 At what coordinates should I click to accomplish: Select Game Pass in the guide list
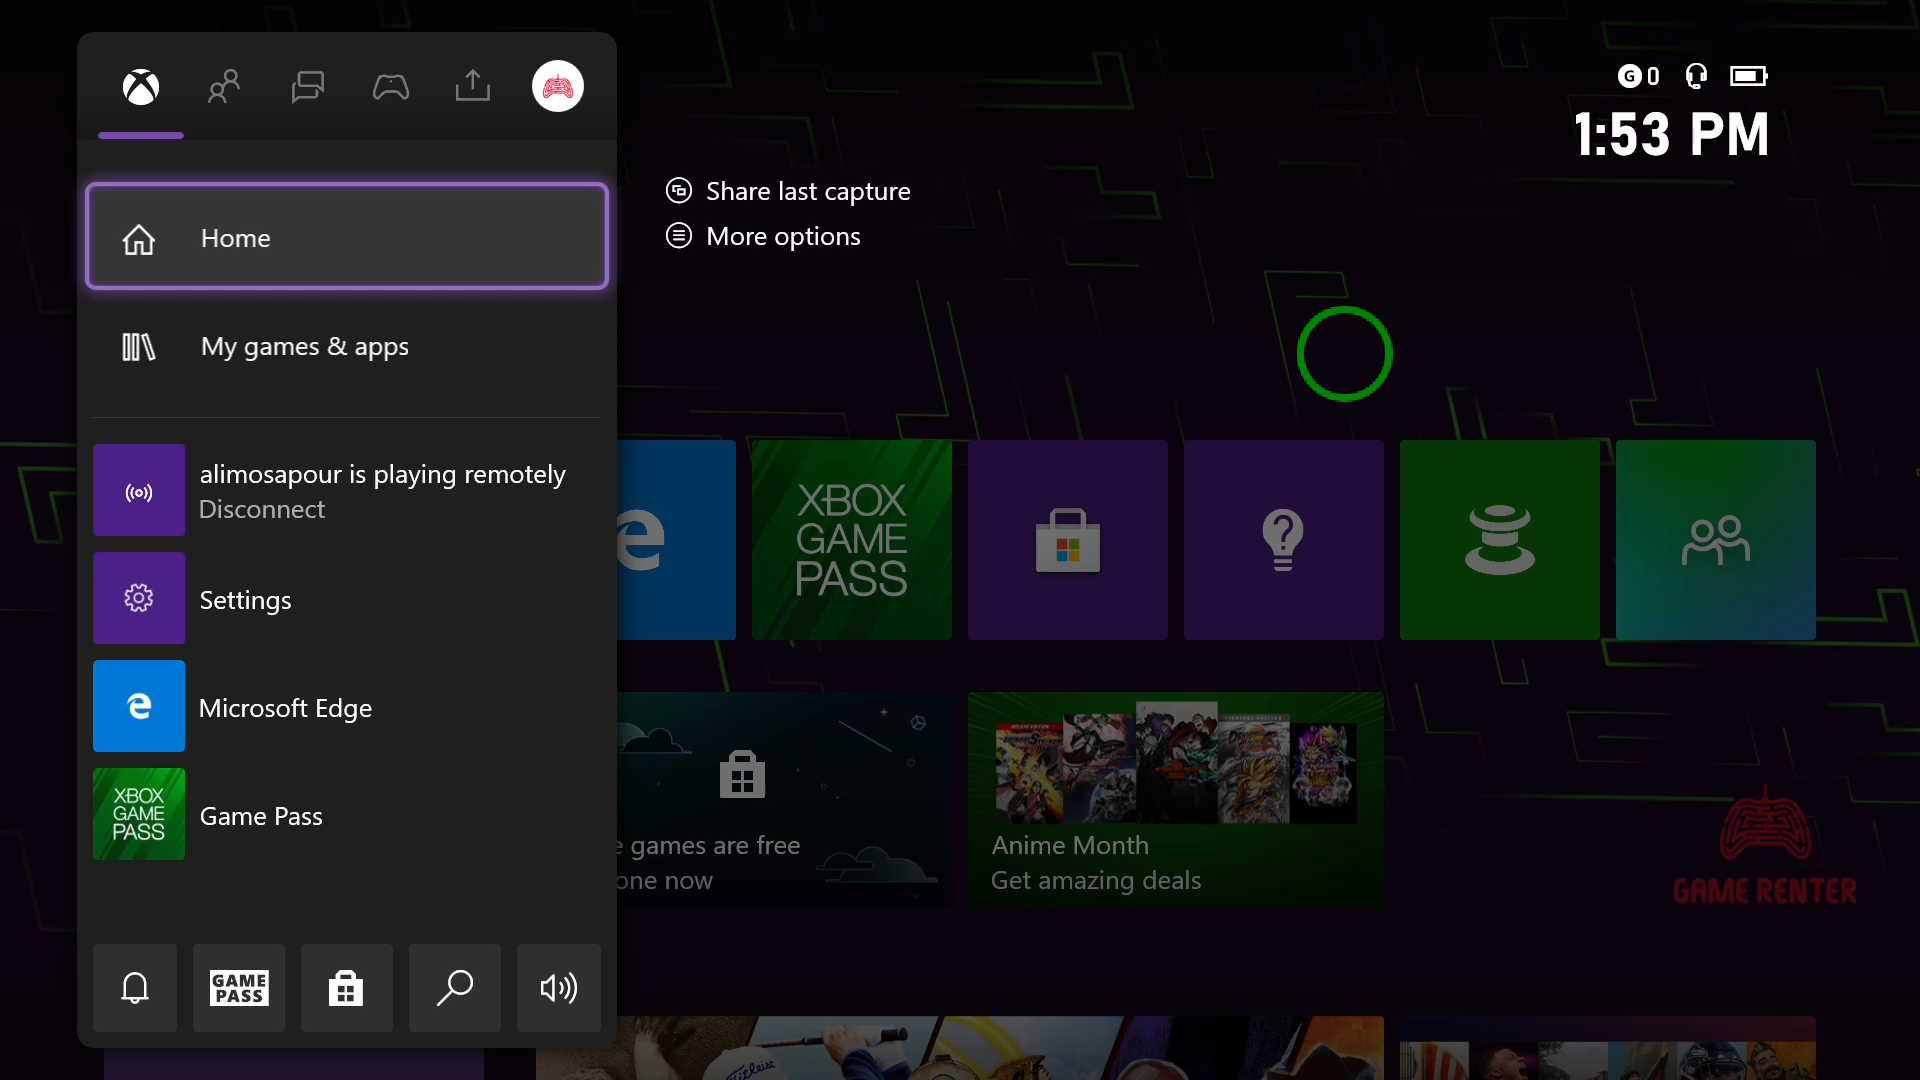coord(347,815)
